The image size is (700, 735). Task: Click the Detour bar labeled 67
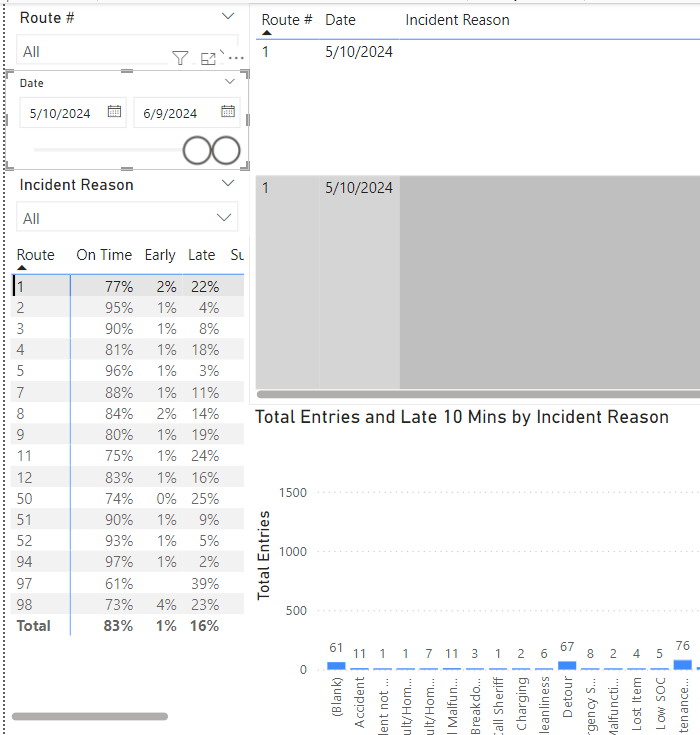[x=567, y=665]
